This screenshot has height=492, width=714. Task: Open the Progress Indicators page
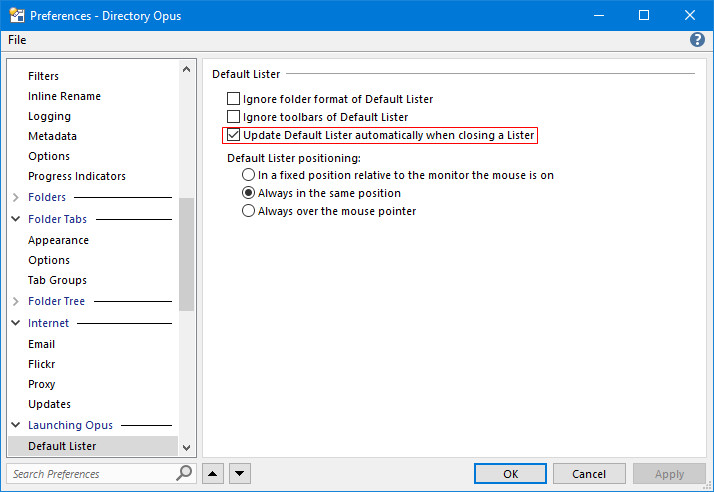coord(76,176)
